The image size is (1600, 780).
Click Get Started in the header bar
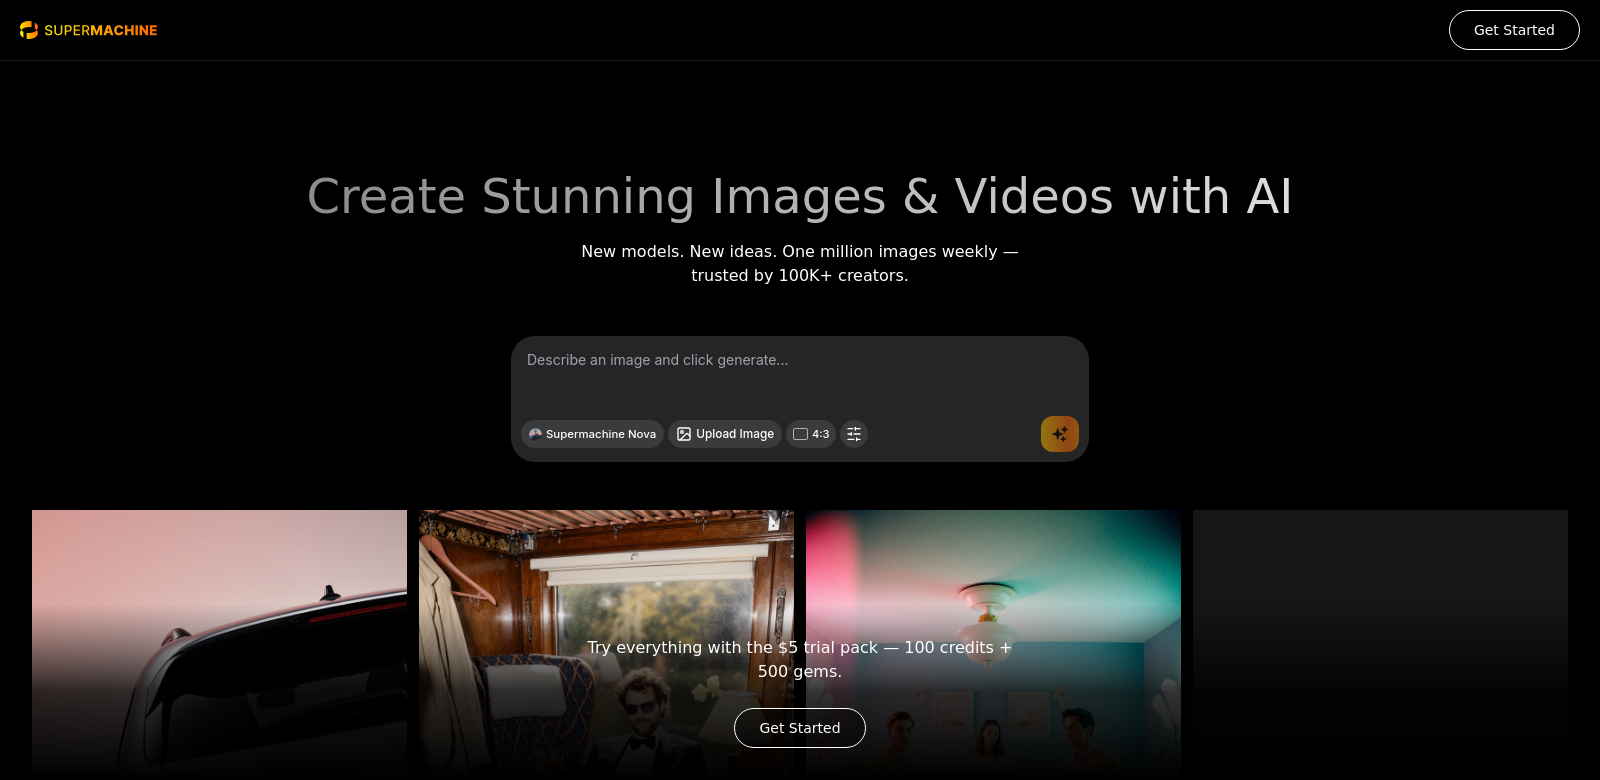coord(1514,30)
